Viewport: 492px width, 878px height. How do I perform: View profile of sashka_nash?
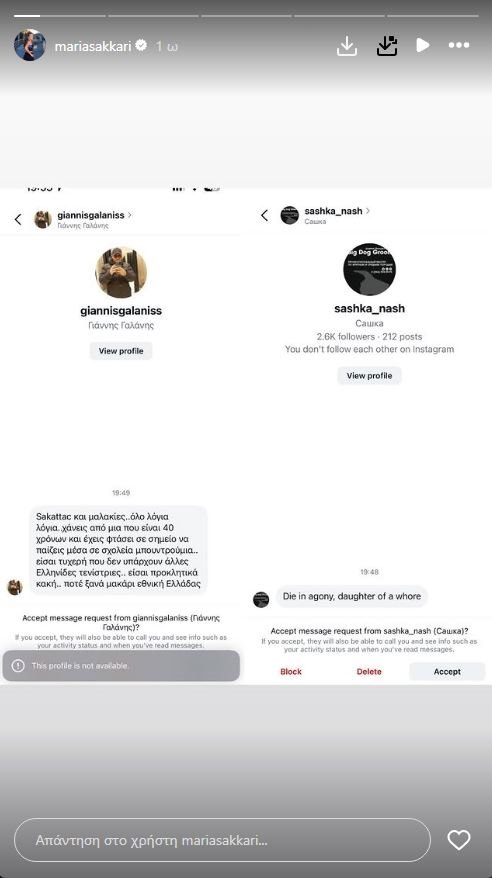click(x=369, y=376)
